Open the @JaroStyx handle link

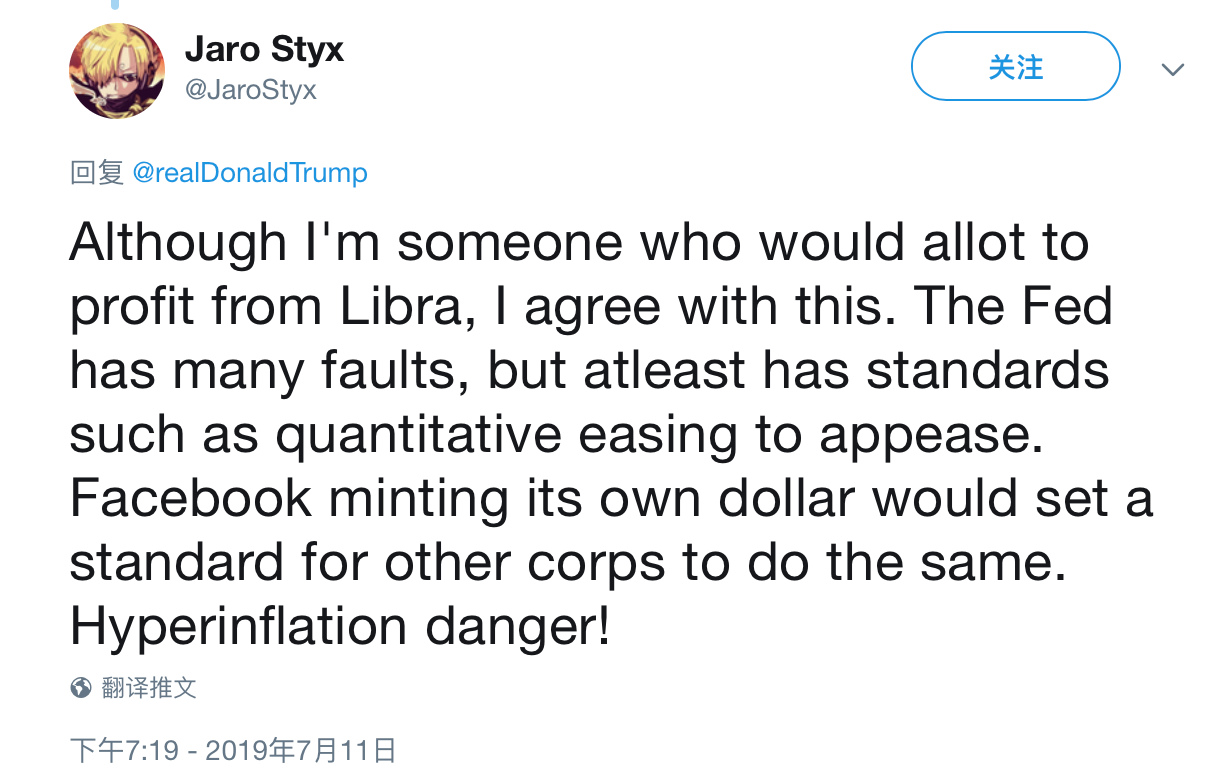pos(251,90)
